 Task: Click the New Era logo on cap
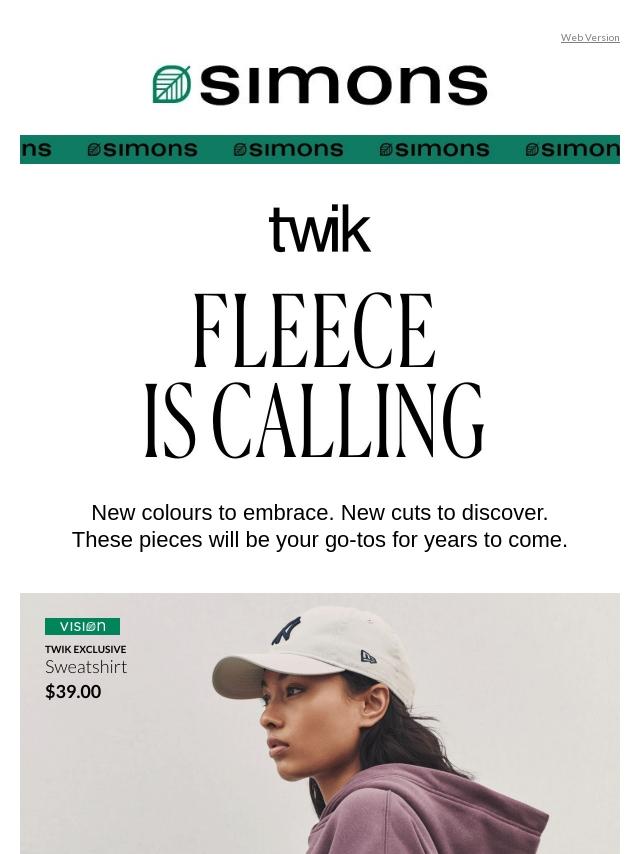click(x=369, y=657)
